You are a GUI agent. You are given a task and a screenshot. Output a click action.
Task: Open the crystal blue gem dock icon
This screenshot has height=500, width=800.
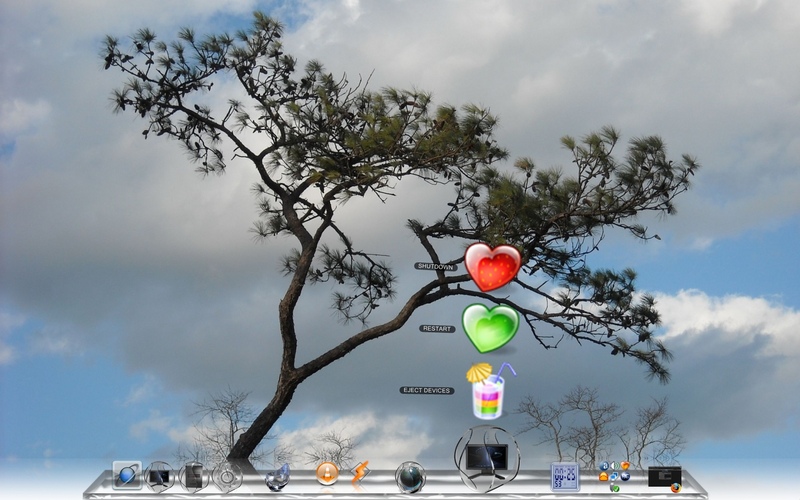coord(278,477)
